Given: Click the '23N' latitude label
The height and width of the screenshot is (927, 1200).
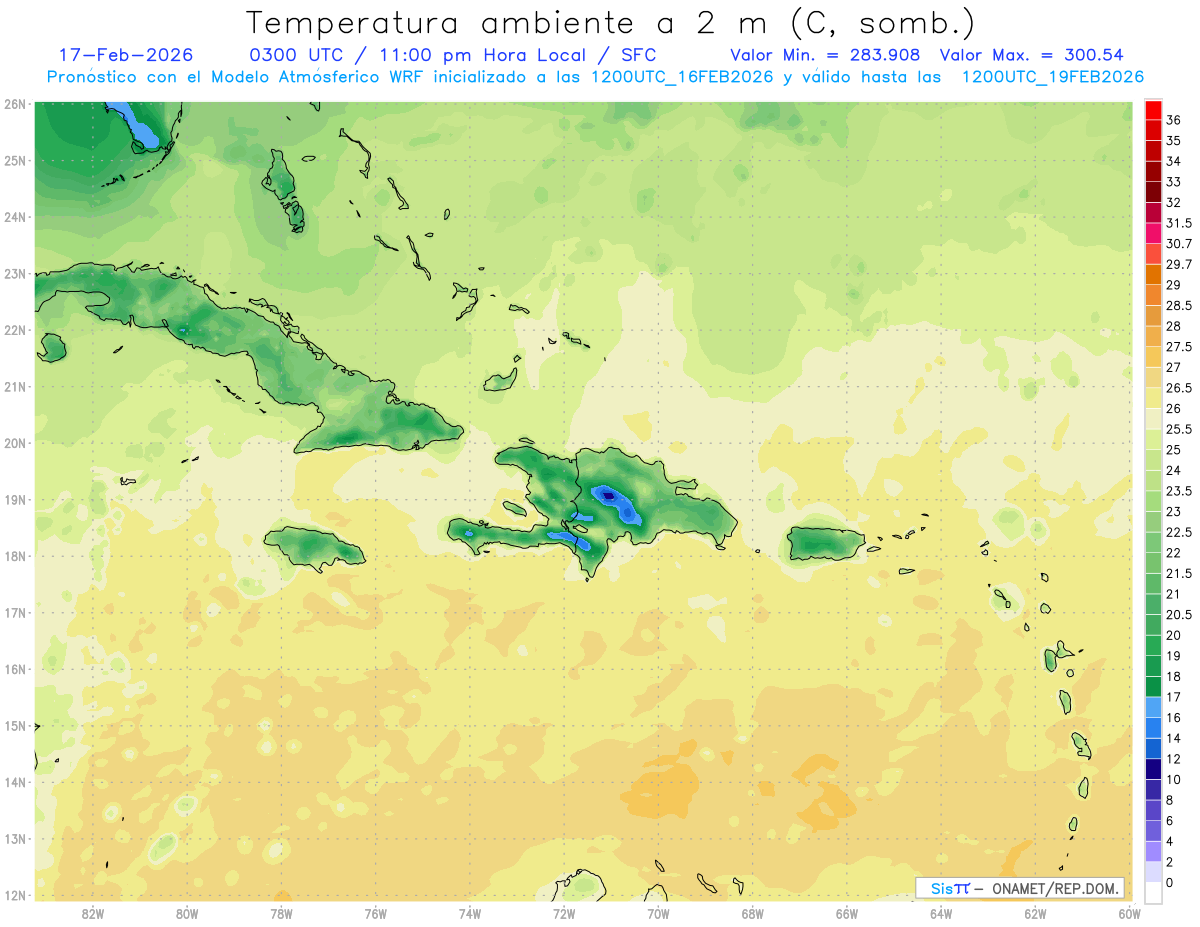Looking at the screenshot, I should [14, 274].
